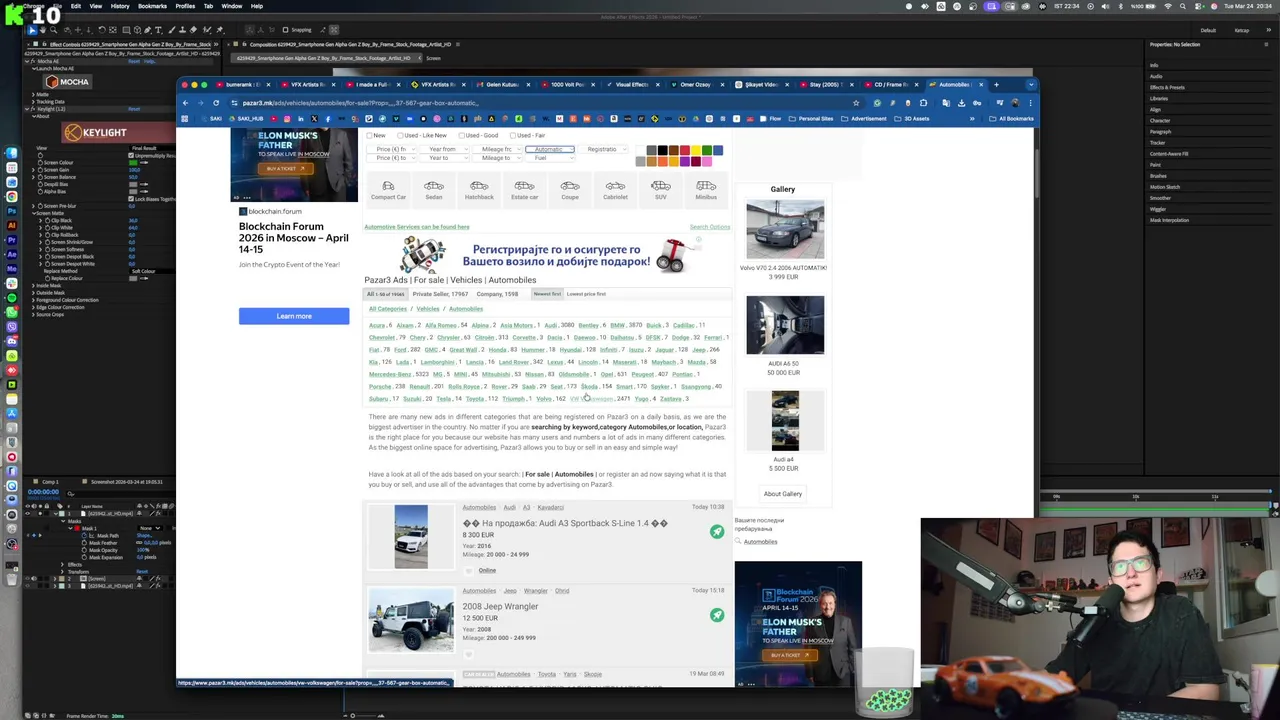Open the Mercedes-Benz brand link

click(390, 374)
